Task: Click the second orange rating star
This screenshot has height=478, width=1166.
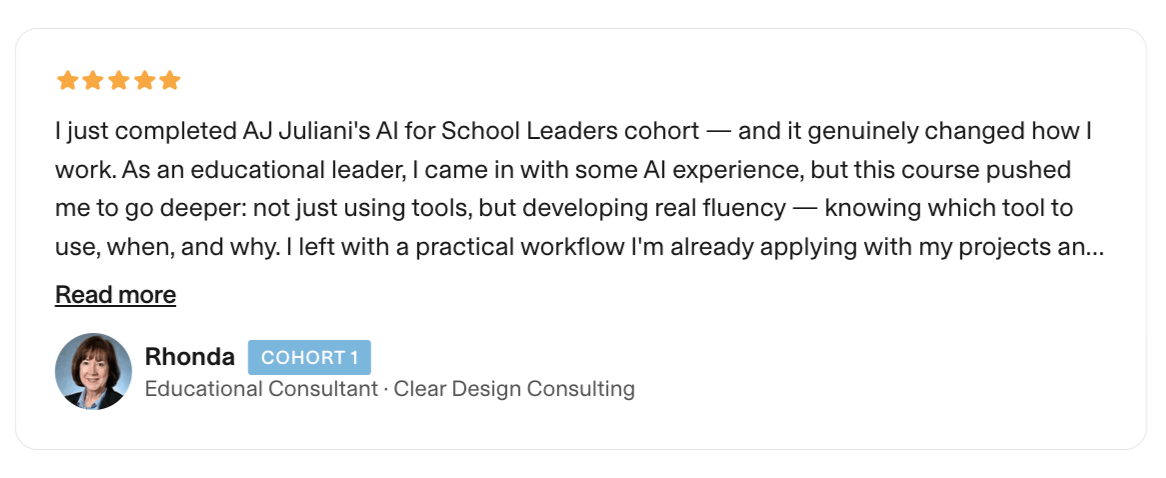Action: tap(93, 81)
